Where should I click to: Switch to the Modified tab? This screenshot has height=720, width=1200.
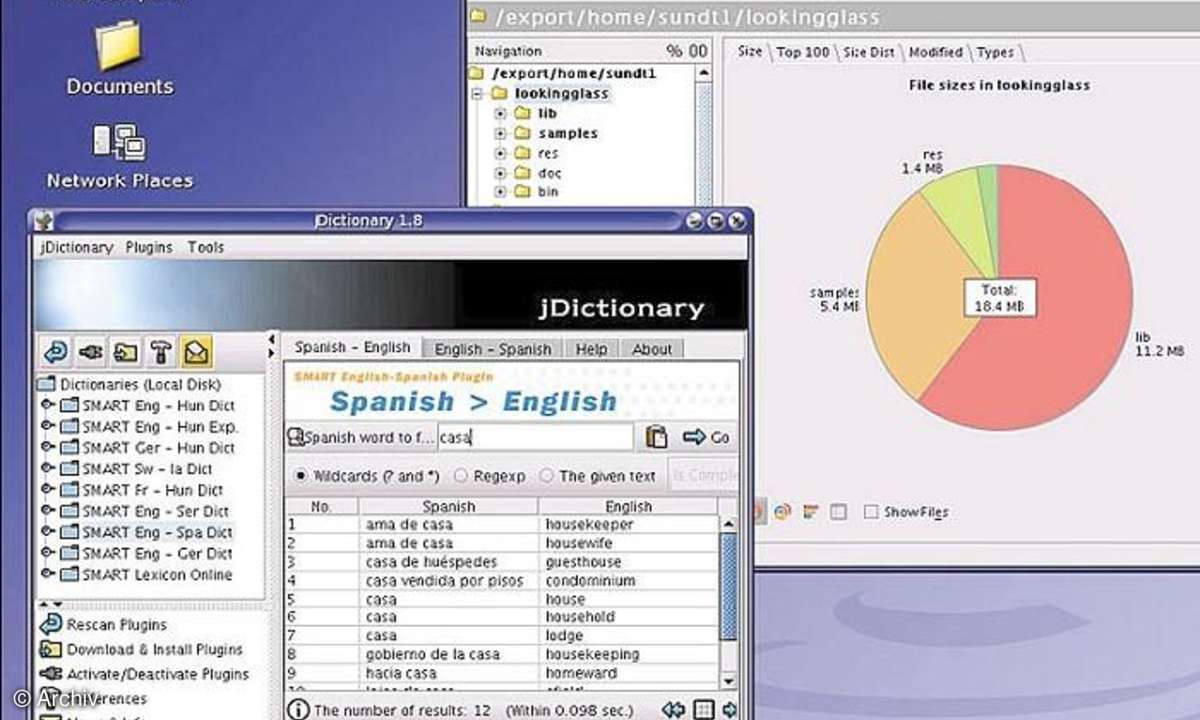pos(935,52)
